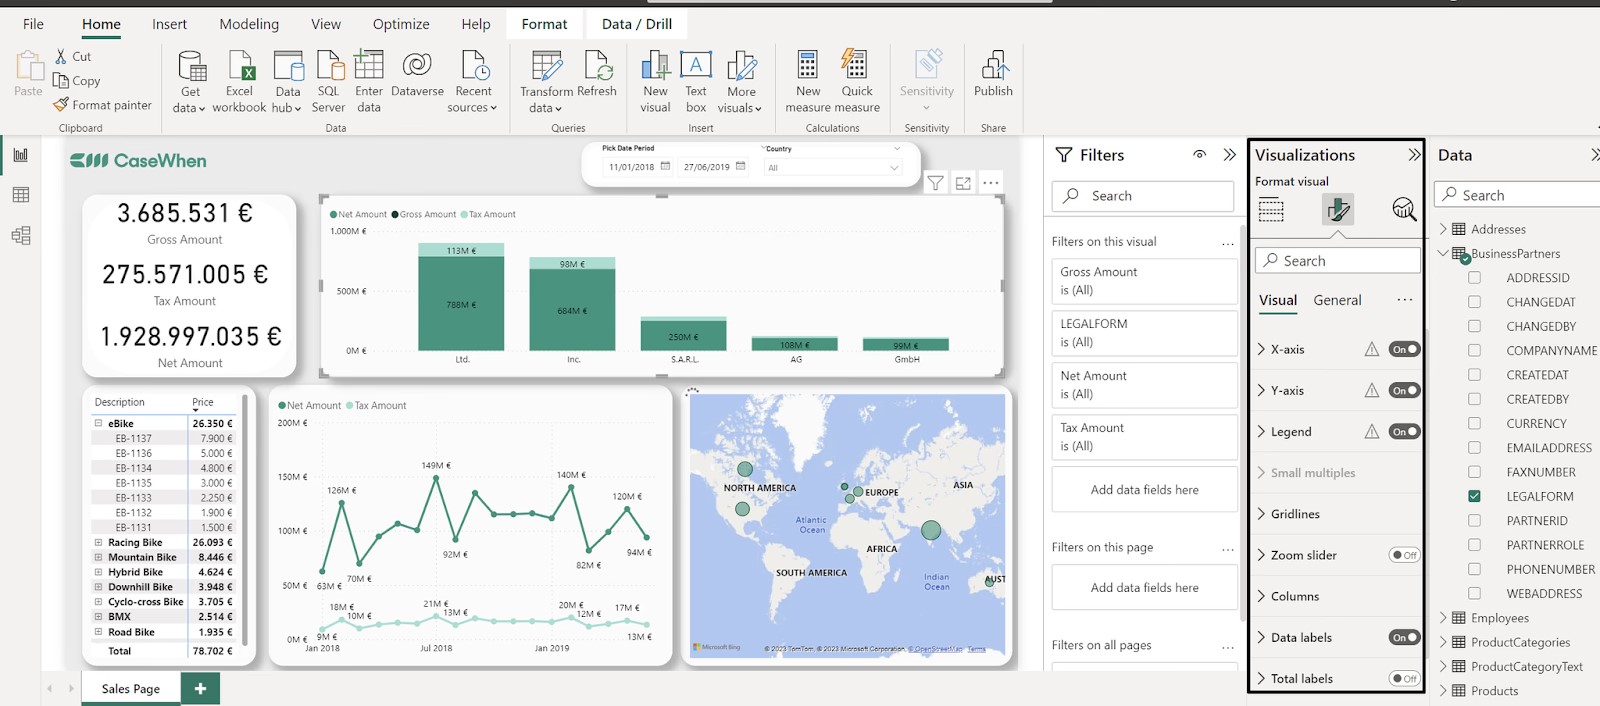Screen dimensions: 1600x706
Task: Open the Modeling ribbon tab
Action: (x=249, y=24)
